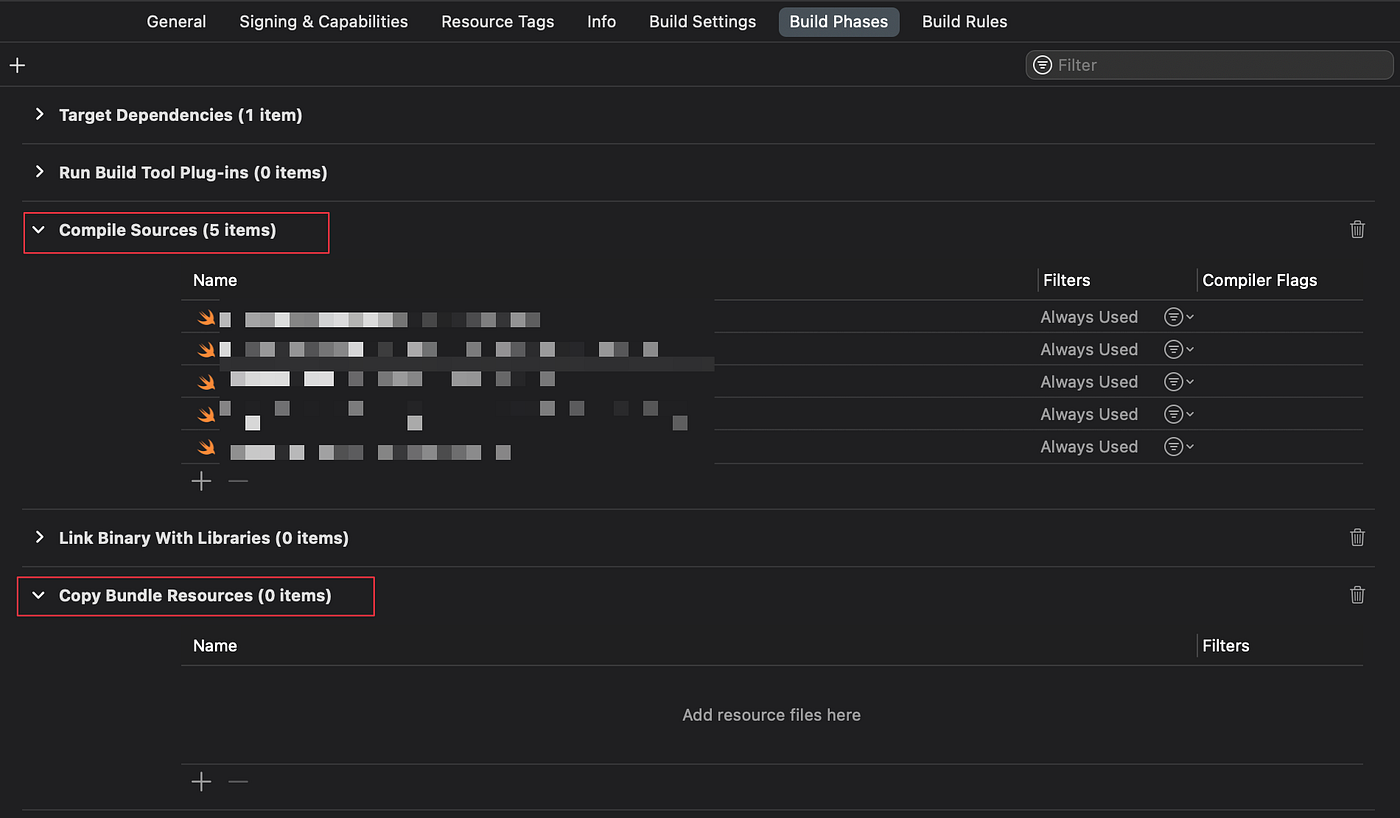Open platform filter dropdown for last source file
Image resolution: width=1400 pixels, height=818 pixels.
(x=1178, y=447)
